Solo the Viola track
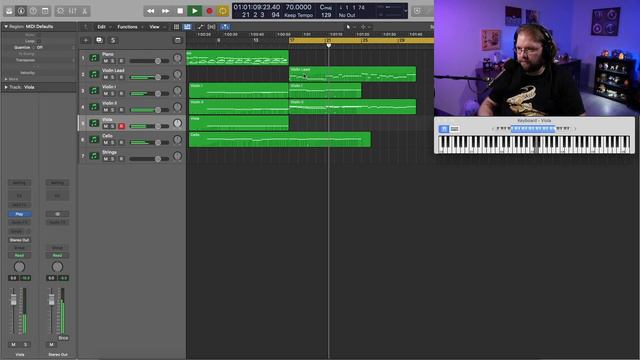640x360 pixels. point(113,126)
